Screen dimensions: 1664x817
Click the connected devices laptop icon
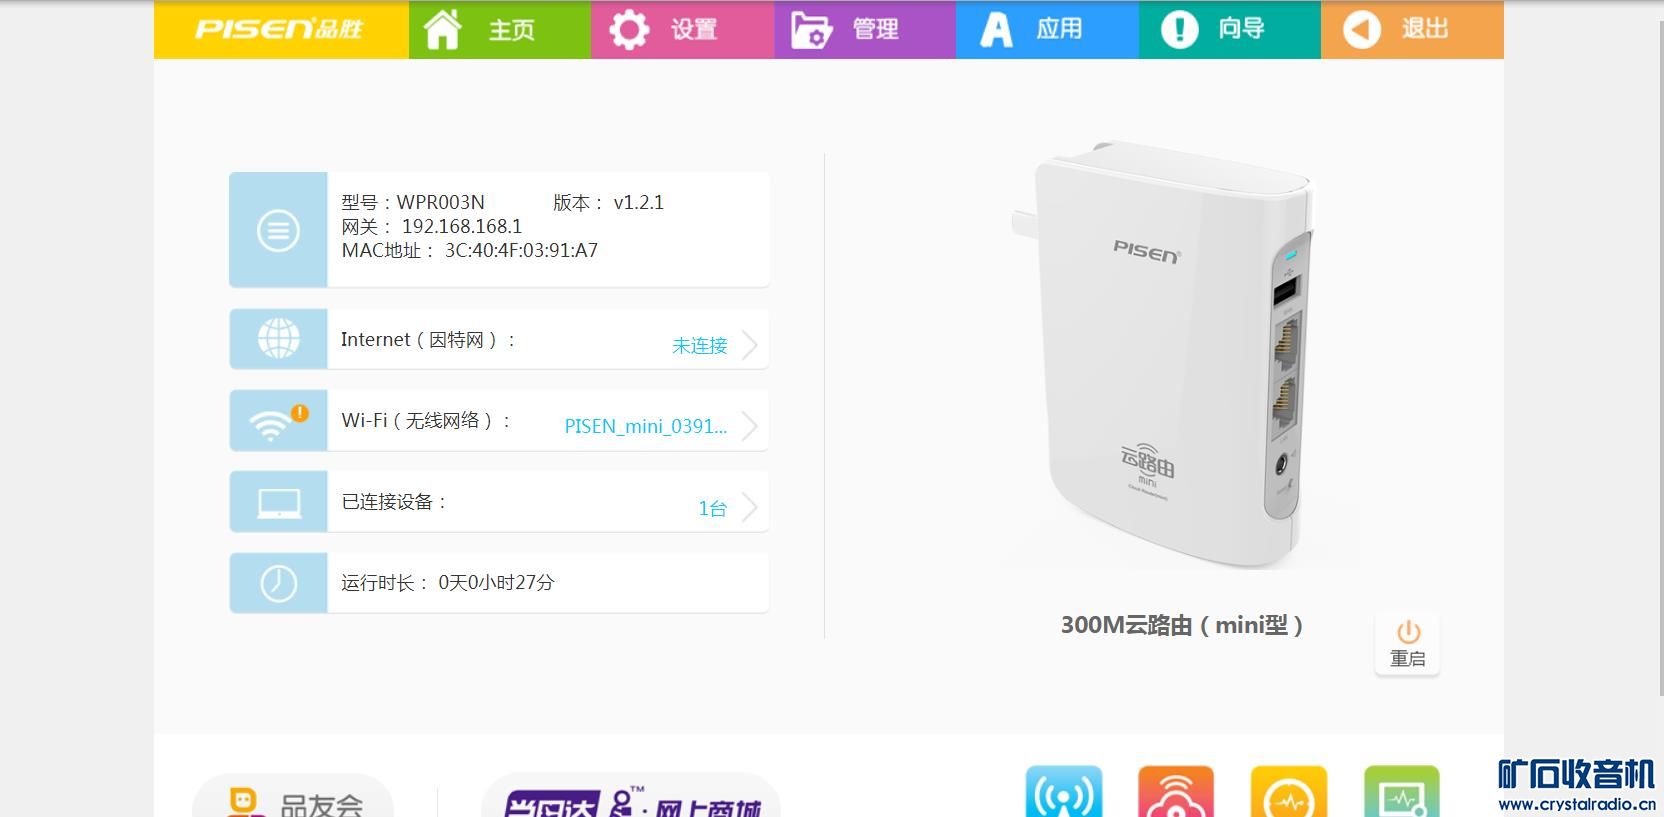point(278,502)
